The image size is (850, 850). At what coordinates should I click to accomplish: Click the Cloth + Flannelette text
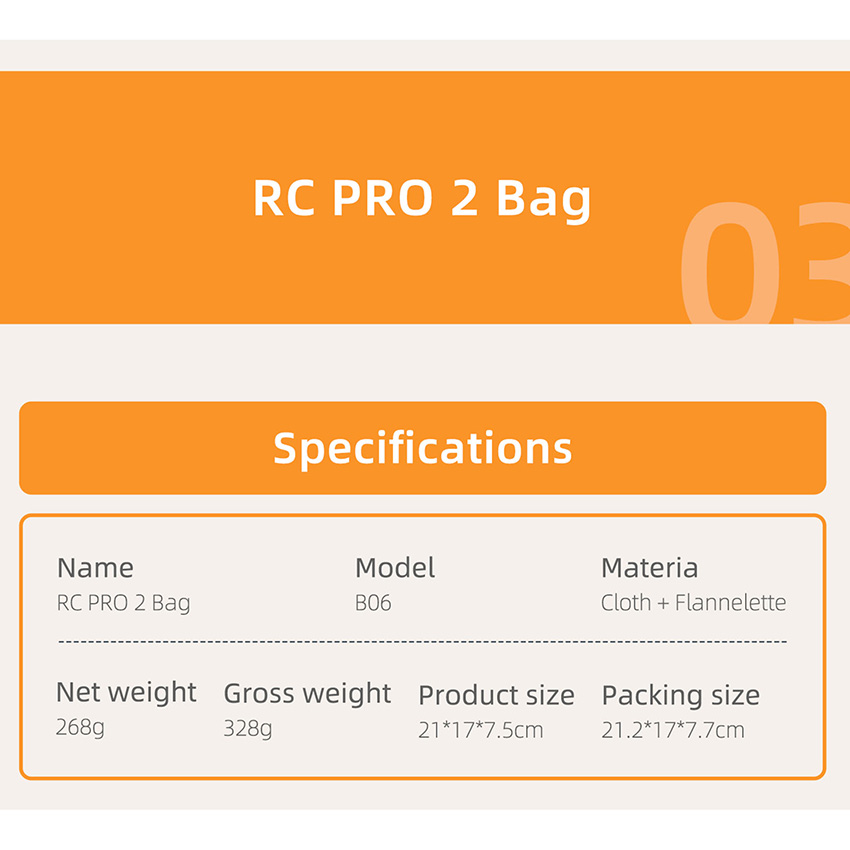[693, 603]
